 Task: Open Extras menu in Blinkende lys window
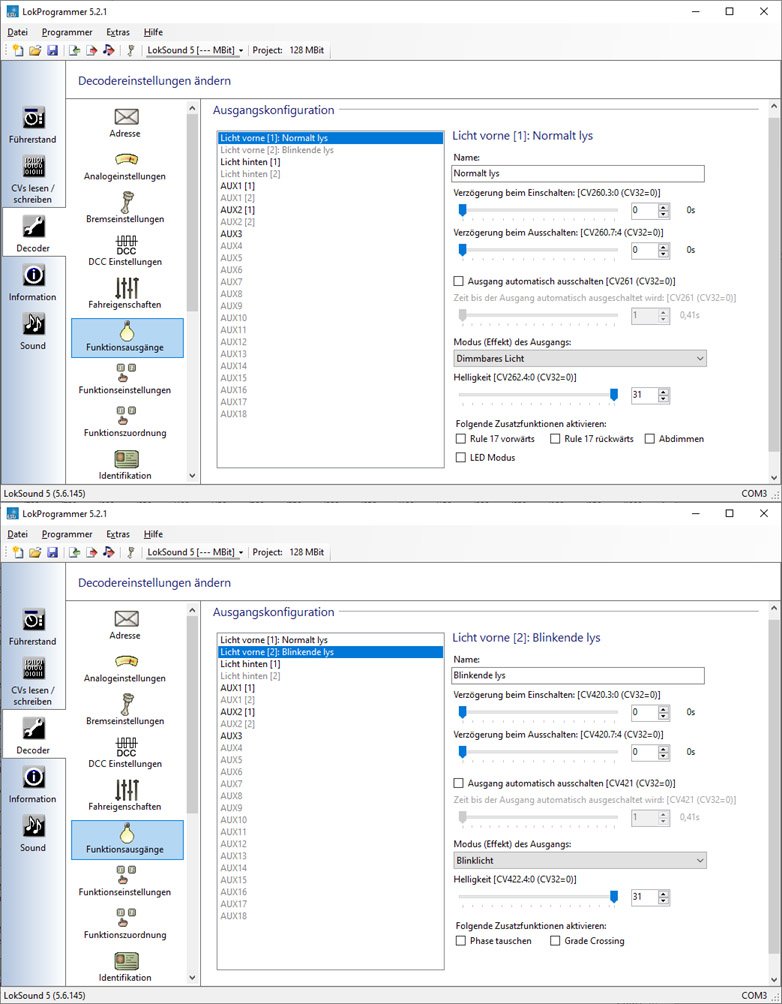pos(118,534)
